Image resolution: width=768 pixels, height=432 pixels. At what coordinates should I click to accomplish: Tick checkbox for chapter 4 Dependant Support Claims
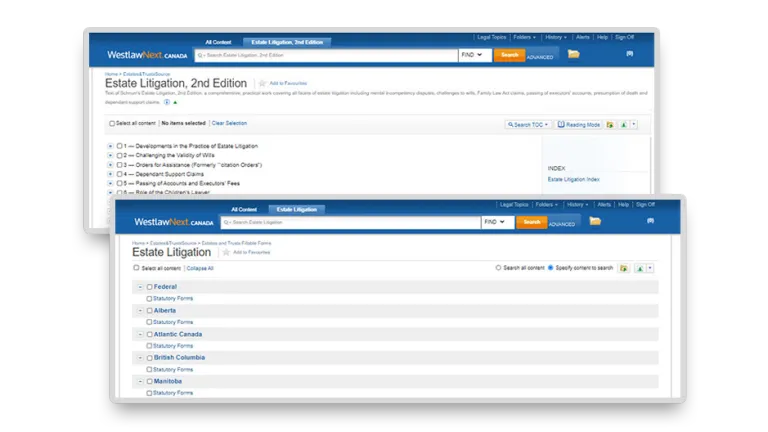tap(120, 174)
